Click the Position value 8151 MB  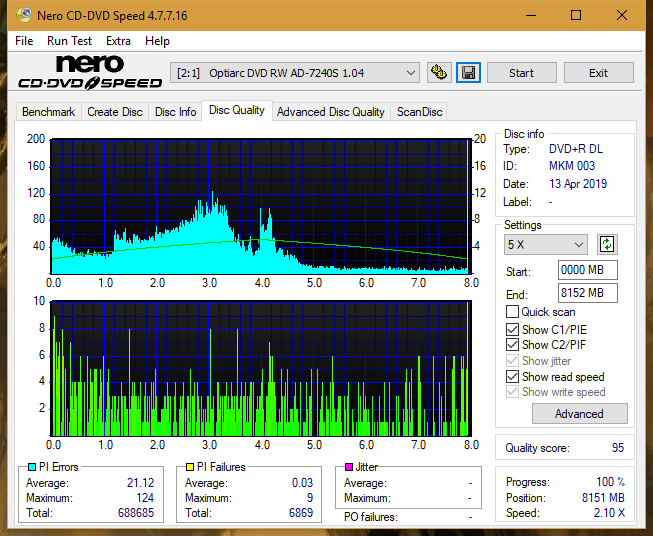click(603, 498)
